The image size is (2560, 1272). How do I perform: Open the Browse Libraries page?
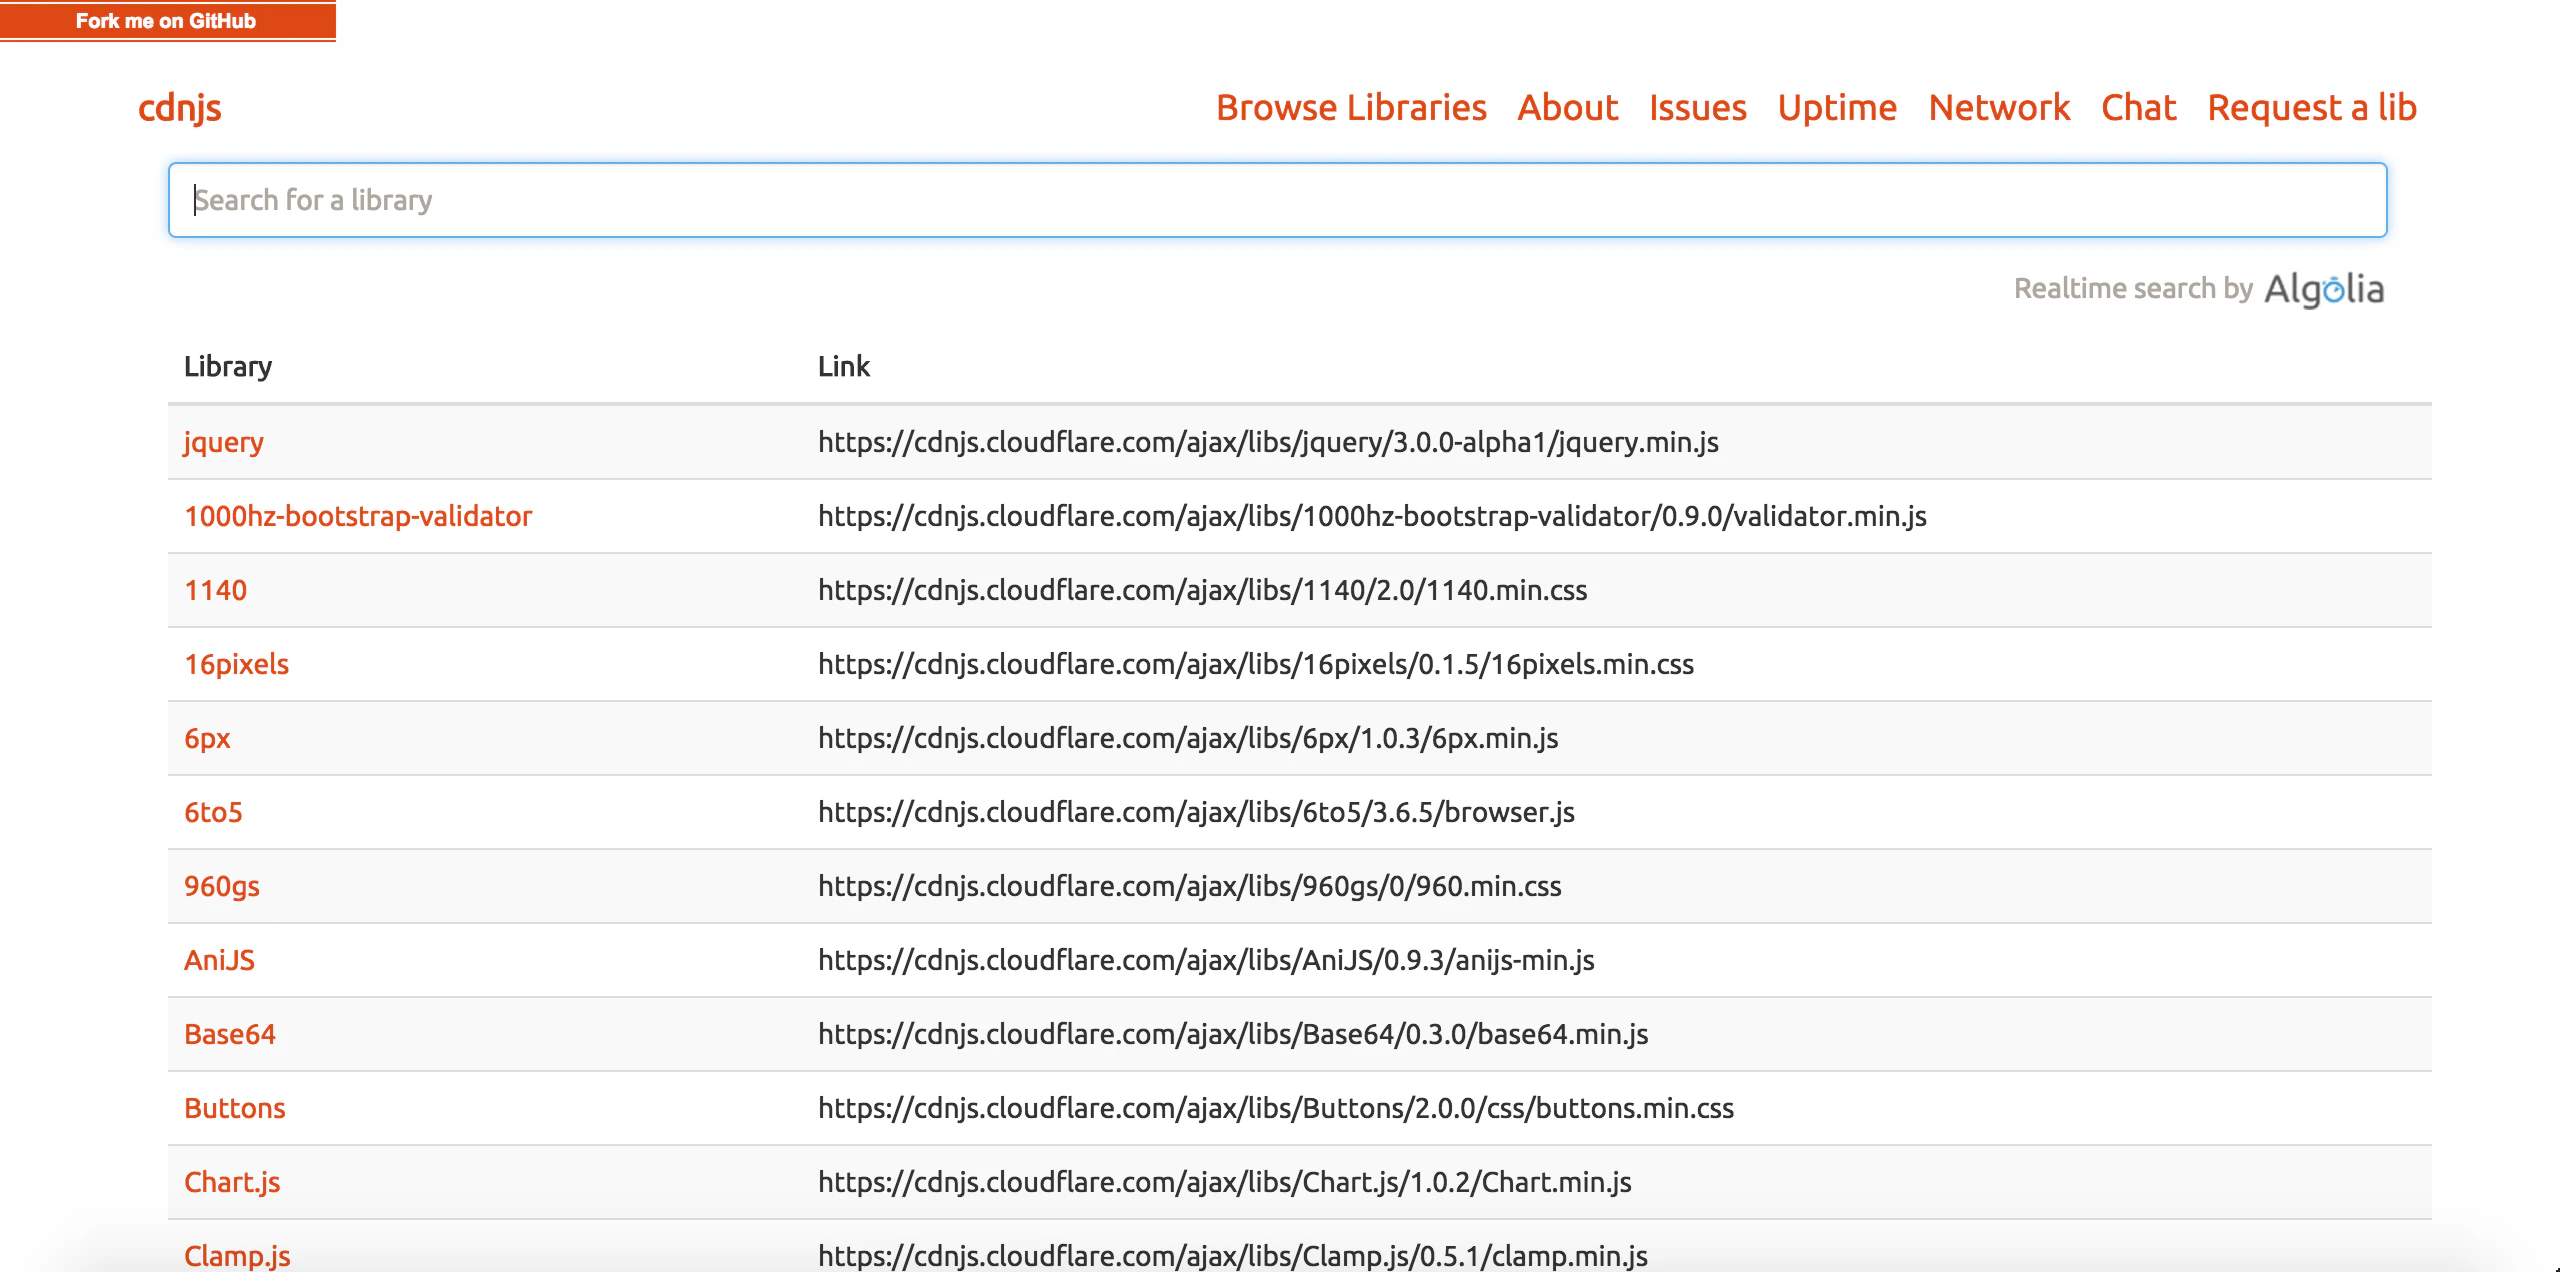click(x=1351, y=108)
